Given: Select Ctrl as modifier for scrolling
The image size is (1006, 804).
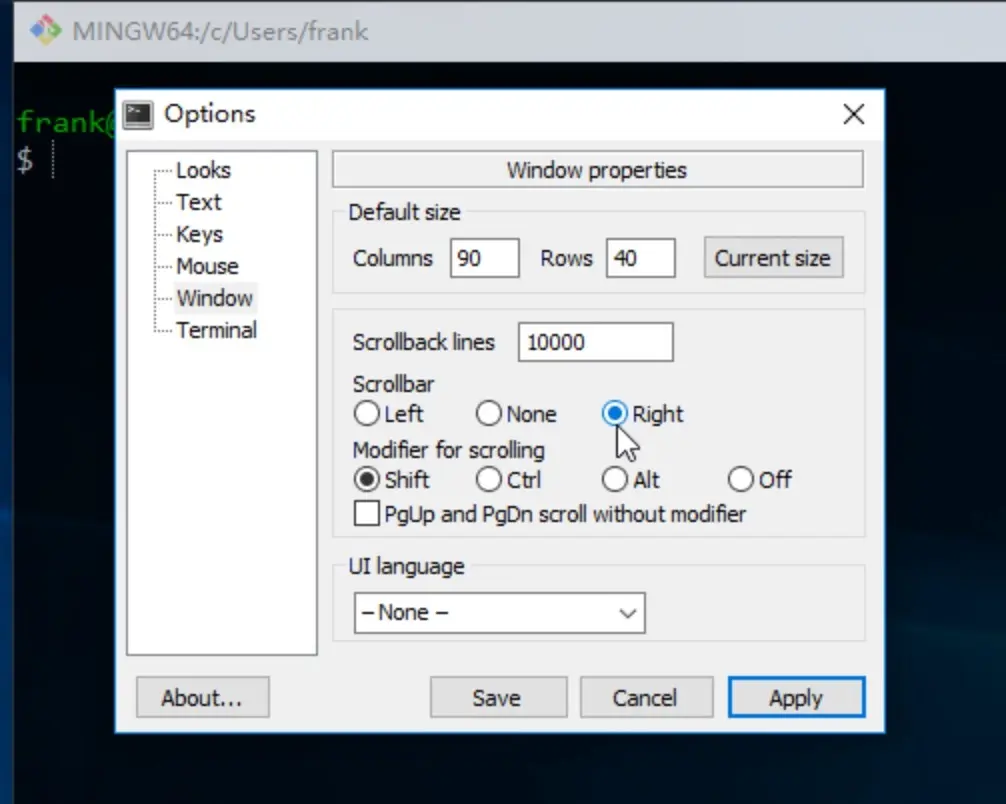Looking at the screenshot, I should (489, 480).
